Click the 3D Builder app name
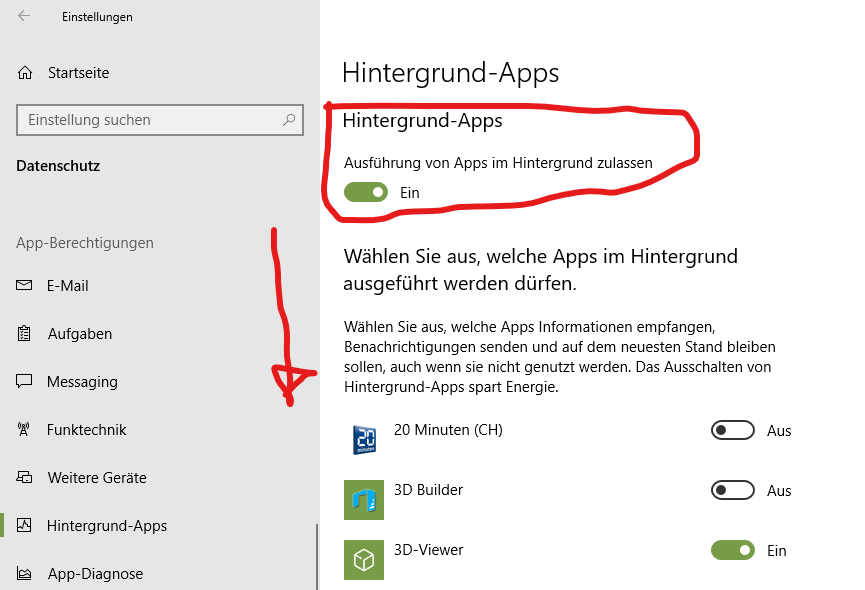The width and height of the screenshot is (865, 590). (428, 490)
